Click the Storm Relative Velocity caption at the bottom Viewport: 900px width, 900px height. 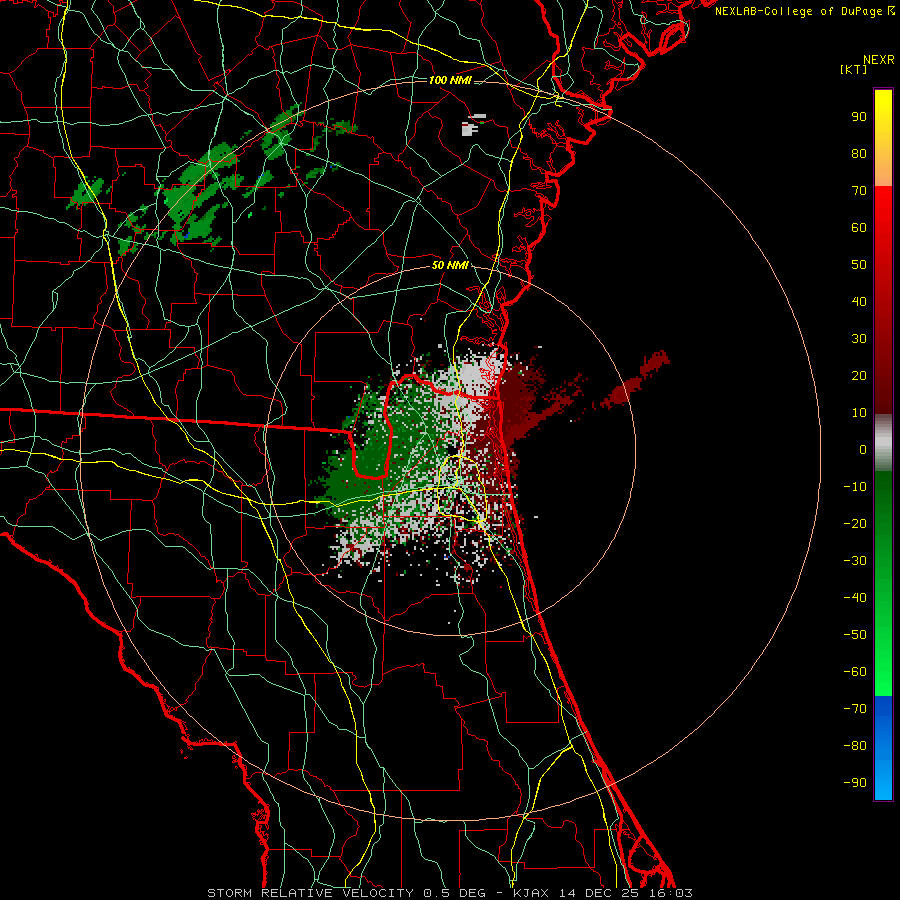(450, 893)
